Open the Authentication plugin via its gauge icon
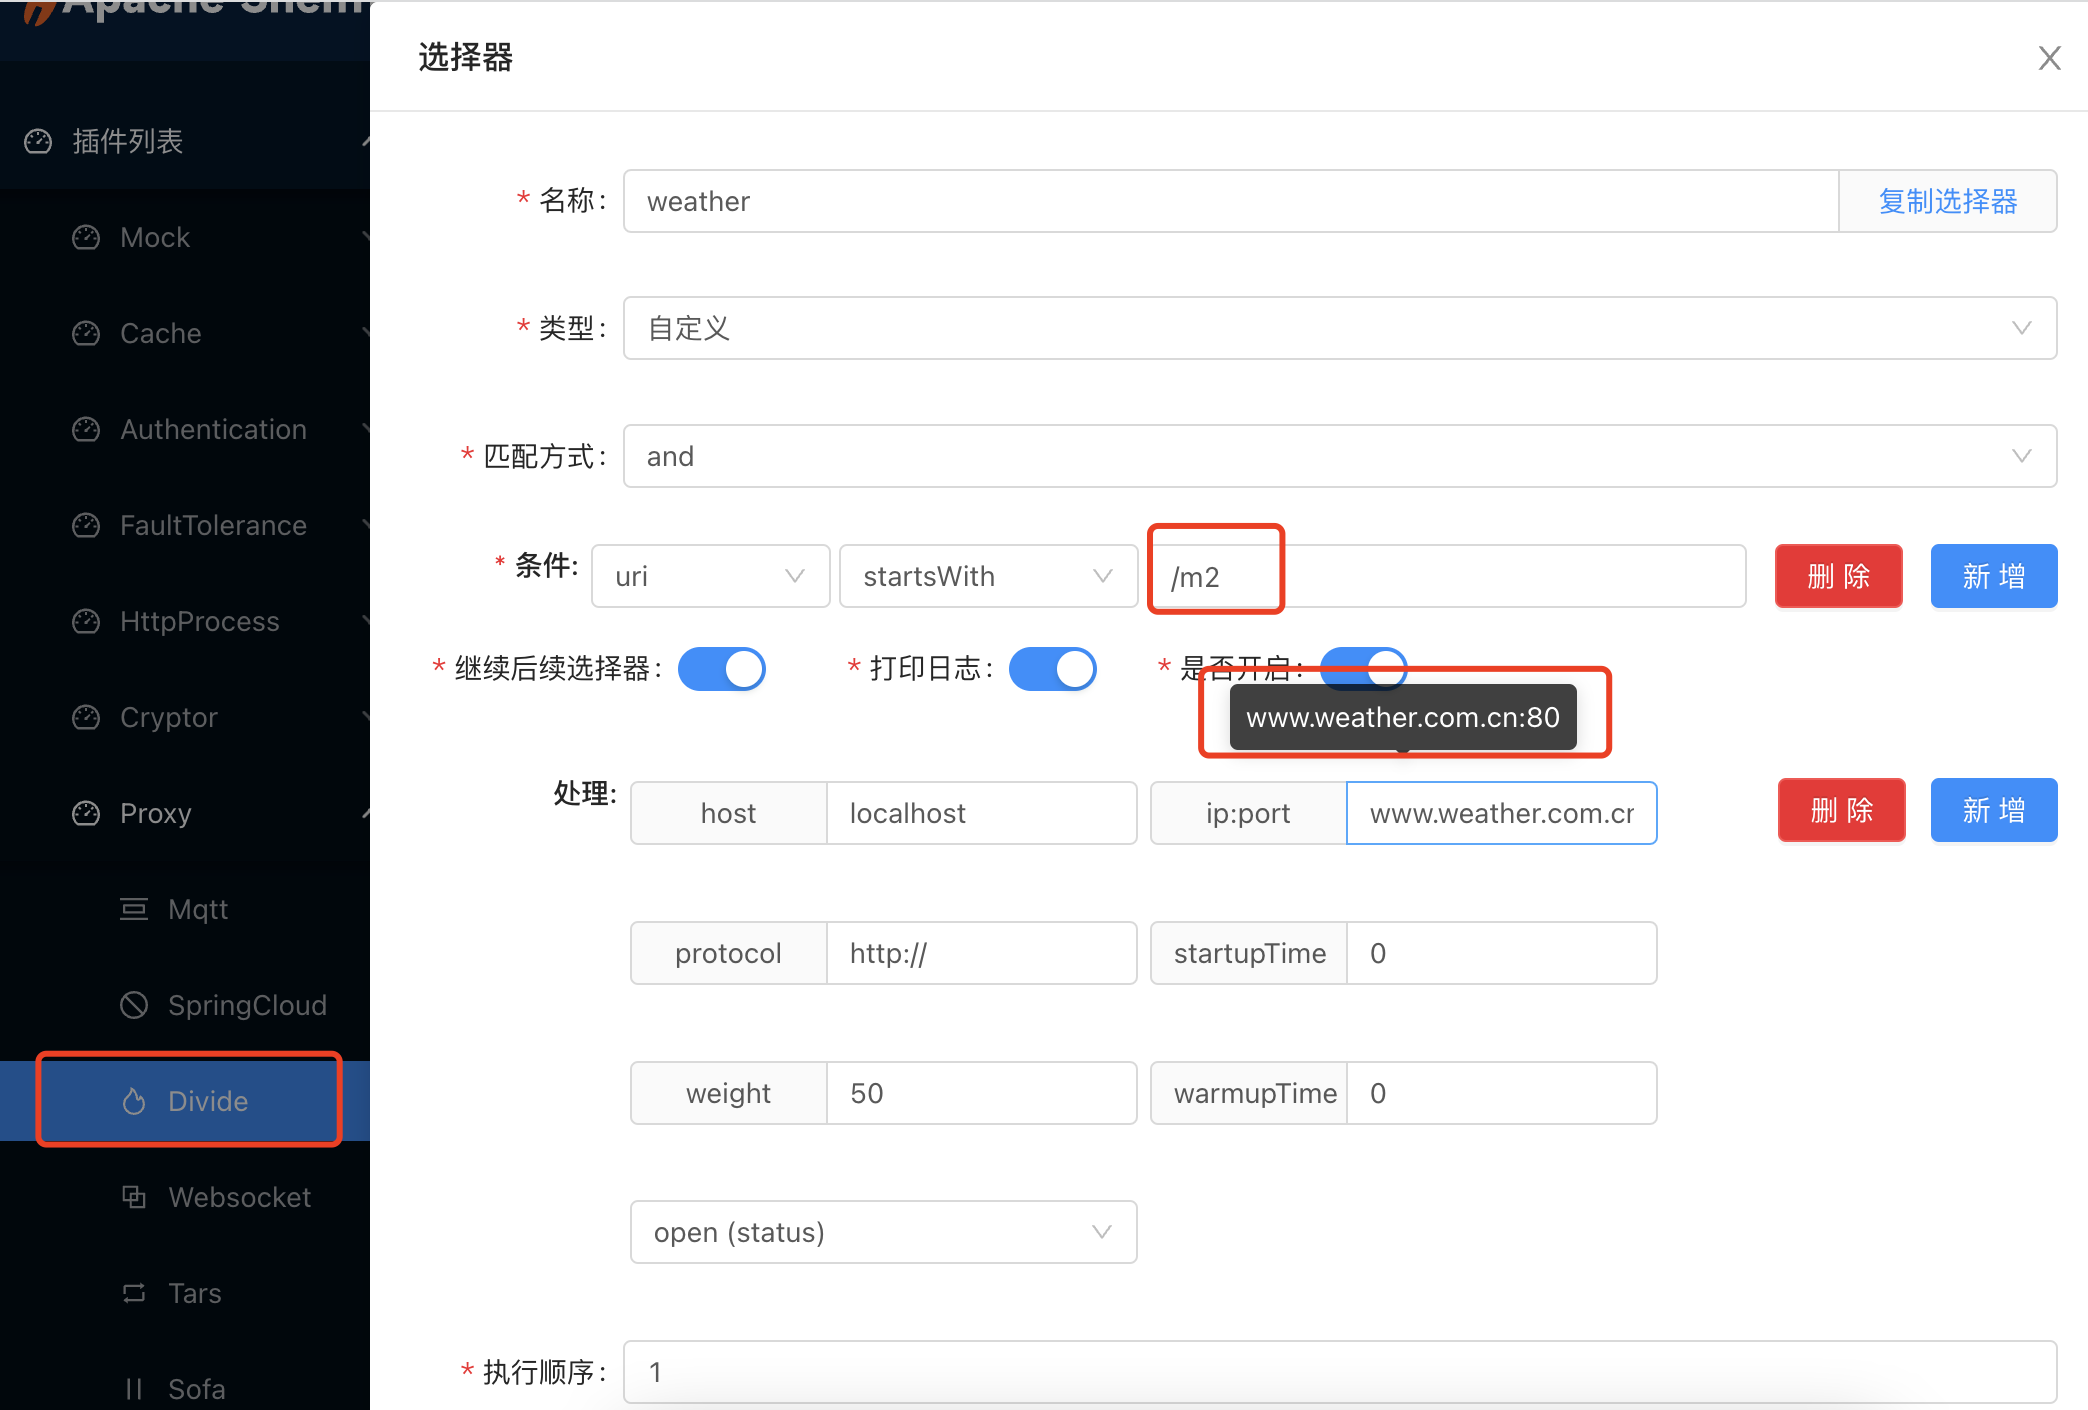The width and height of the screenshot is (2088, 1410). (x=85, y=429)
